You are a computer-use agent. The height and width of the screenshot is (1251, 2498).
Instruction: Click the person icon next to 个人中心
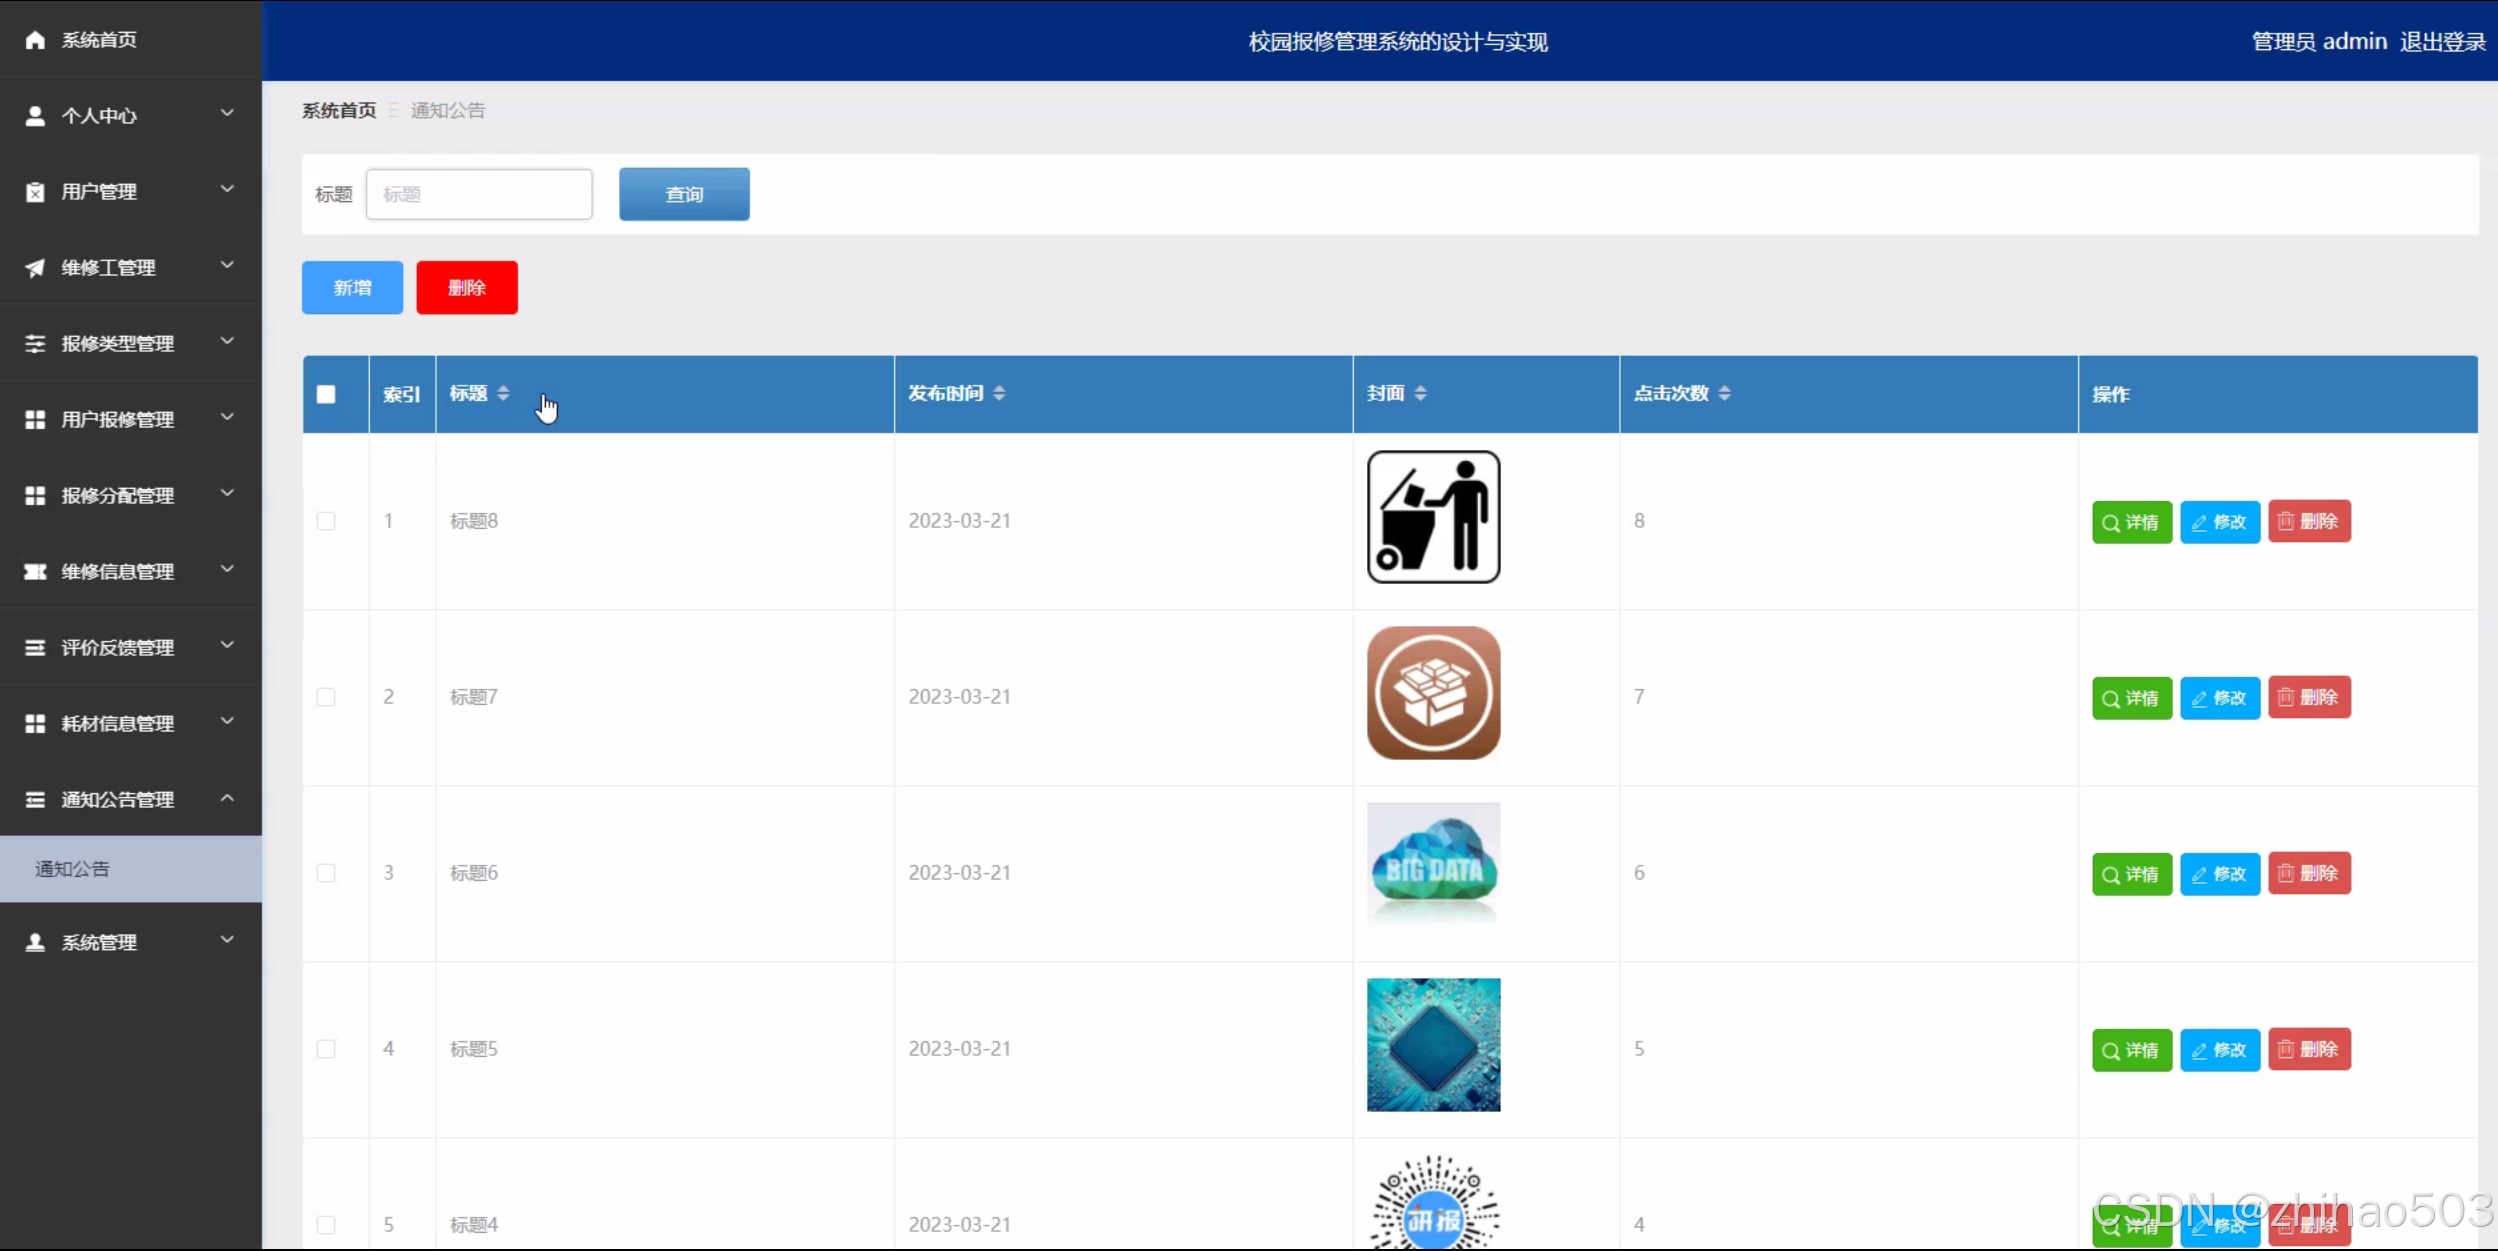35,116
